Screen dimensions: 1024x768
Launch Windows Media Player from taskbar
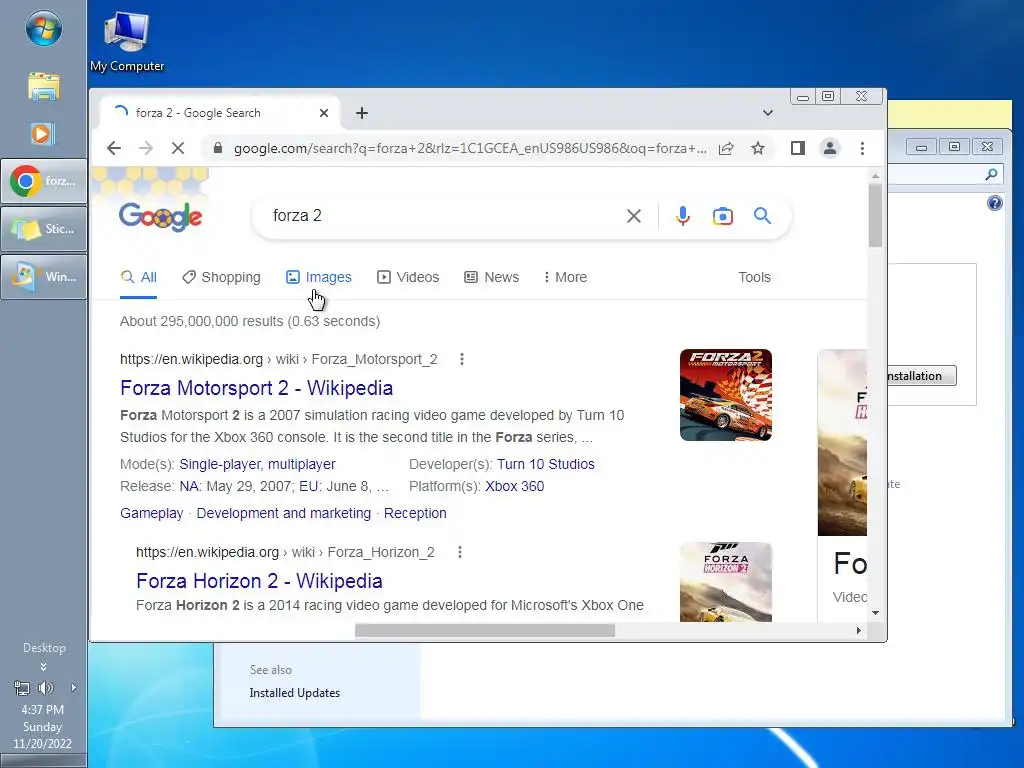[x=42, y=134]
